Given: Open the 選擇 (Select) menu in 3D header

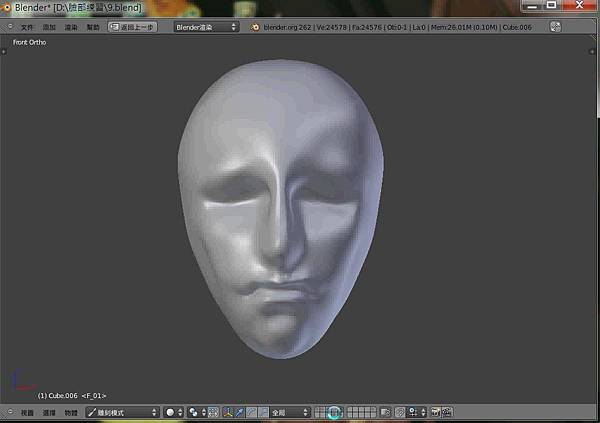Looking at the screenshot, I should point(49,412).
